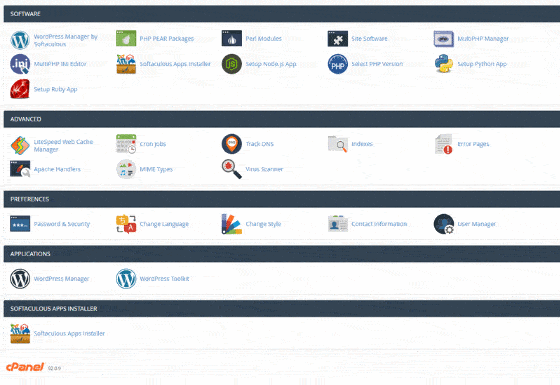Open the MultiPHP Manager icon
The width and height of the screenshot is (560, 385).
point(444,39)
